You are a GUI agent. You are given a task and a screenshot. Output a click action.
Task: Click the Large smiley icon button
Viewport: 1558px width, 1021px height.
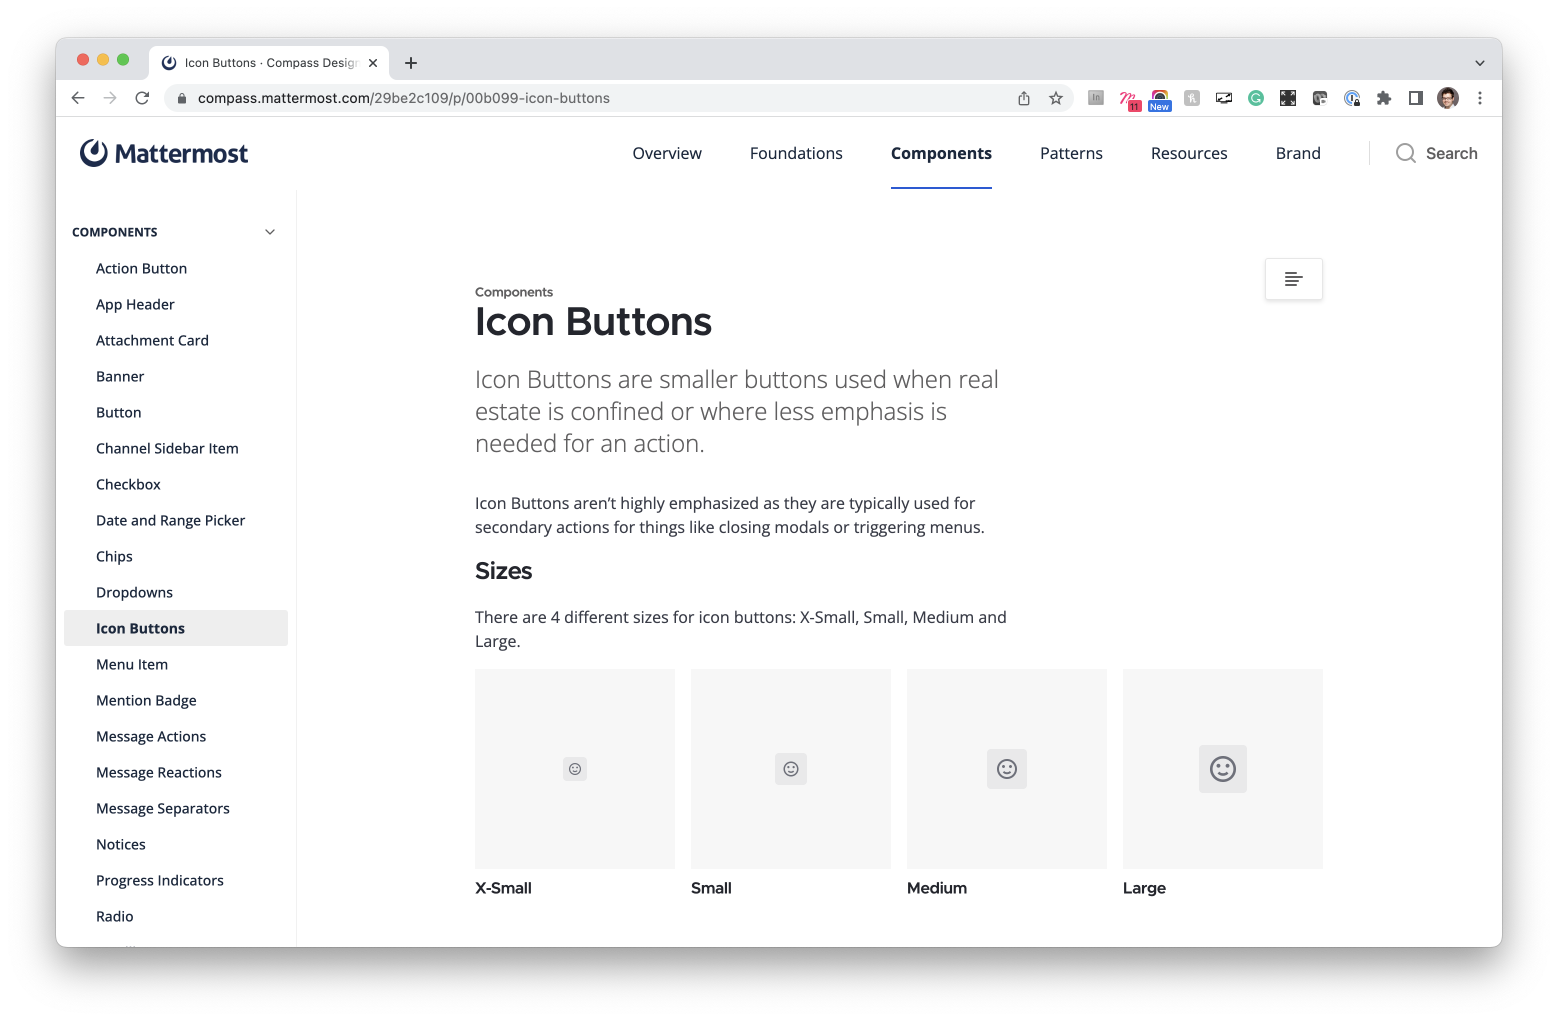[1223, 769]
